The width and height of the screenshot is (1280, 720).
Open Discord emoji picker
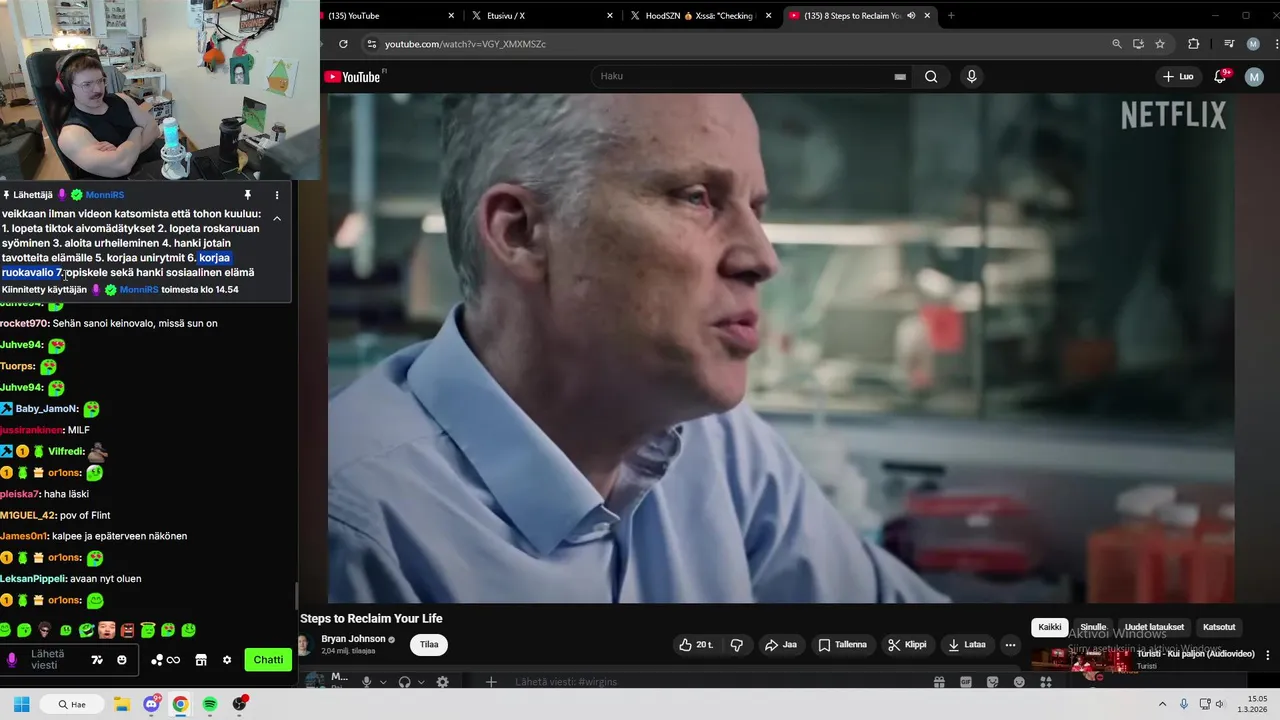tap(1019, 682)
